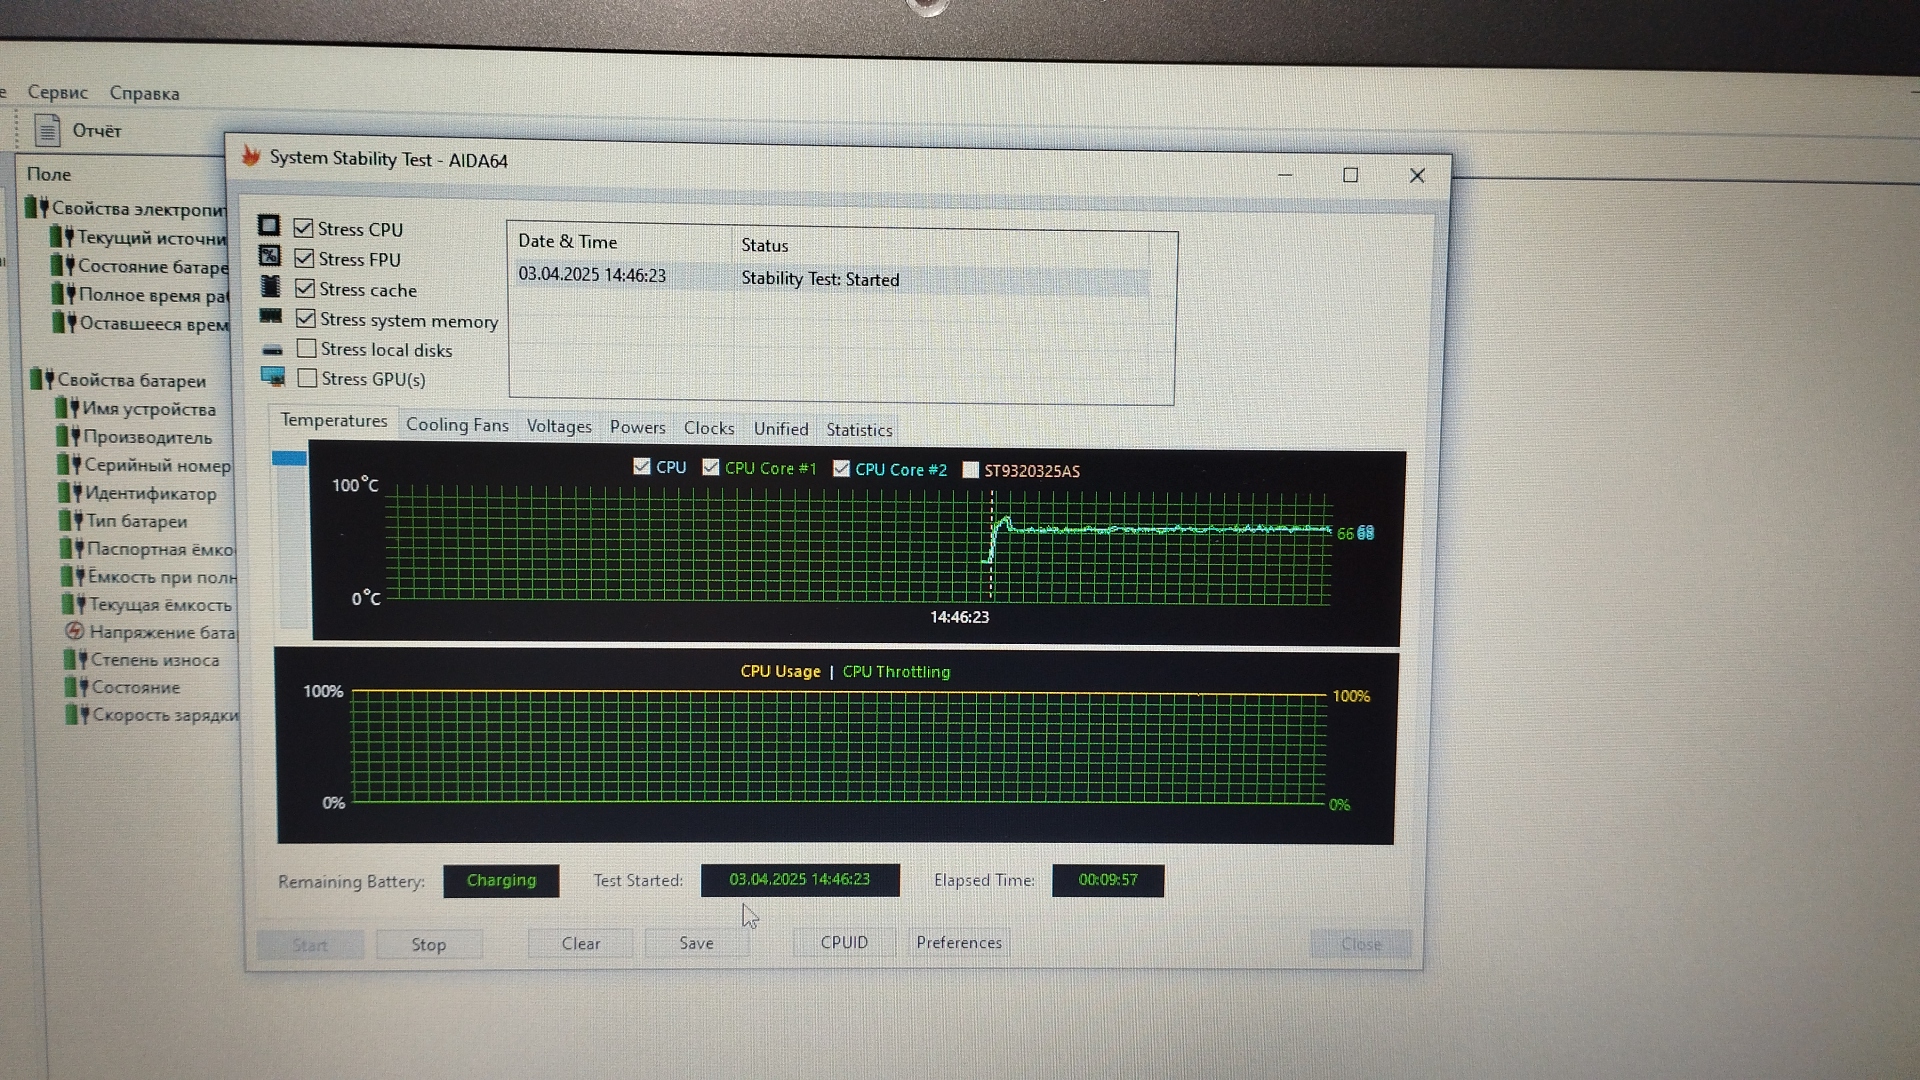Click the CPU chip icon beside Stress CPU
Screen dimensions: 1920x1080
(269, 226)
